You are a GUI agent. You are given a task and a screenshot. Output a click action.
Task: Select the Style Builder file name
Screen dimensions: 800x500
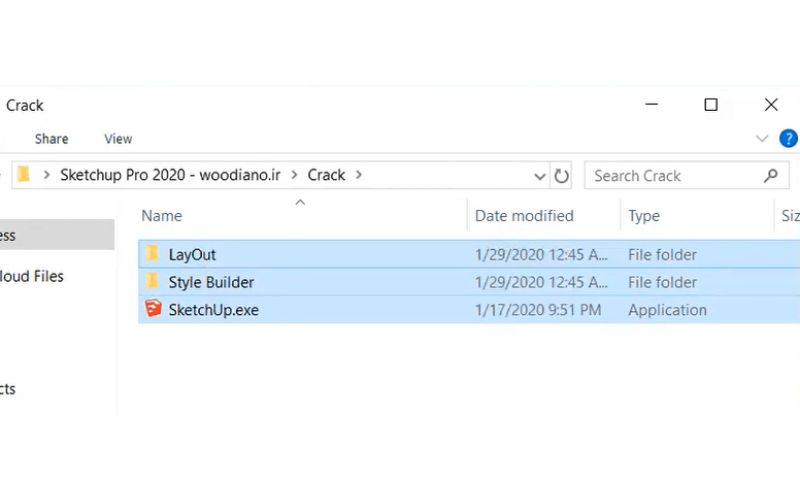[x=211, y=282]
